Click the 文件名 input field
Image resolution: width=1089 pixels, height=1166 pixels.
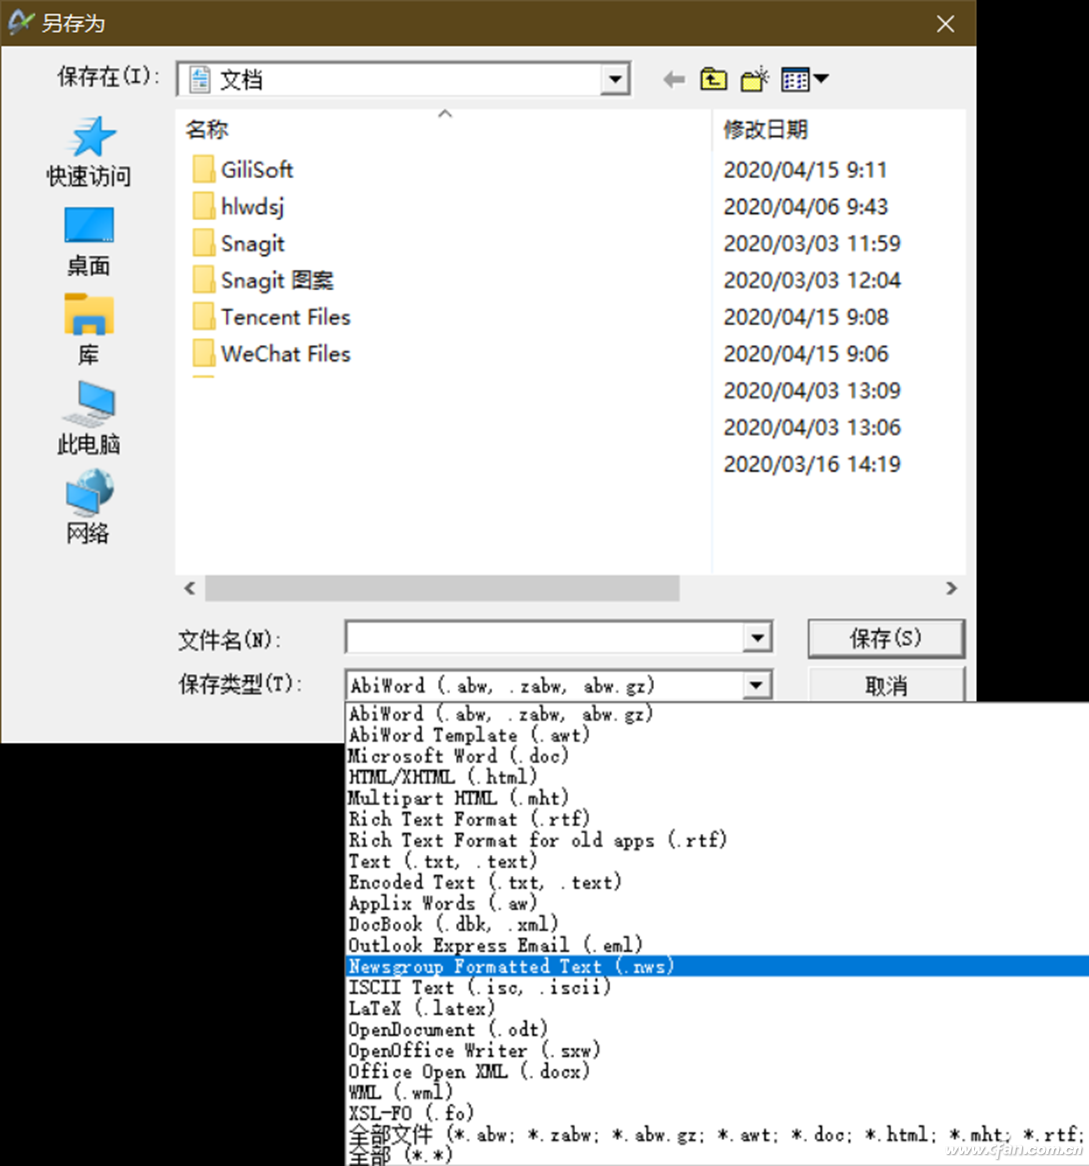550,637
